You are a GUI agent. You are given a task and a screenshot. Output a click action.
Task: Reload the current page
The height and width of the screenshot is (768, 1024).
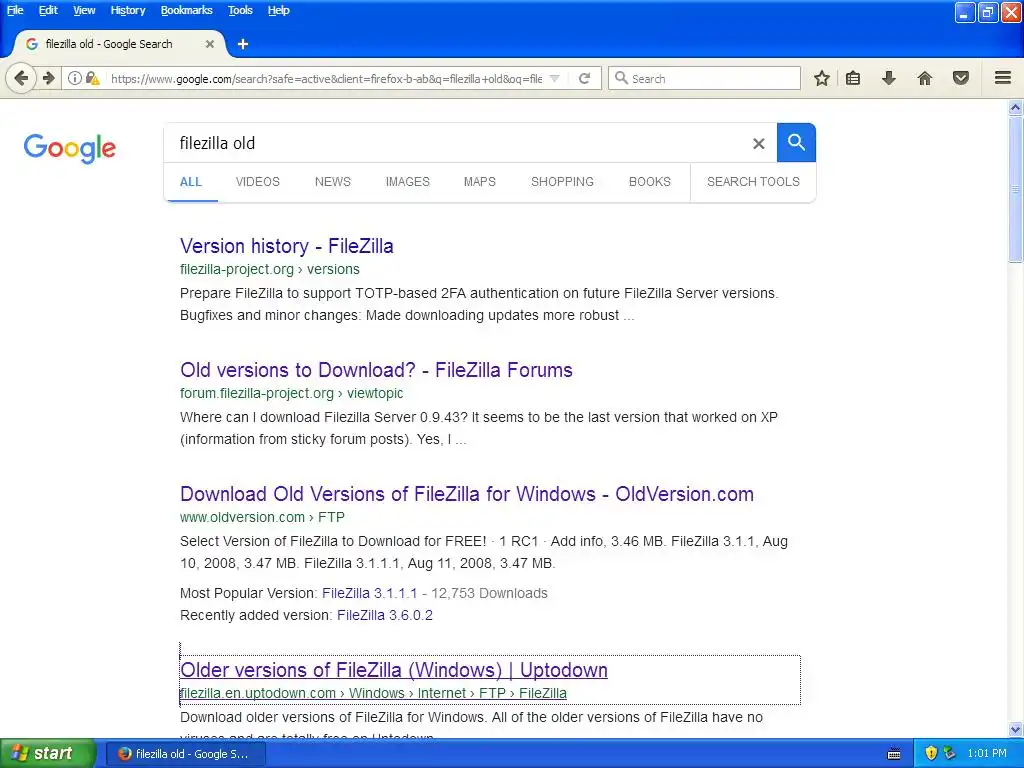(x=584, y=78)
